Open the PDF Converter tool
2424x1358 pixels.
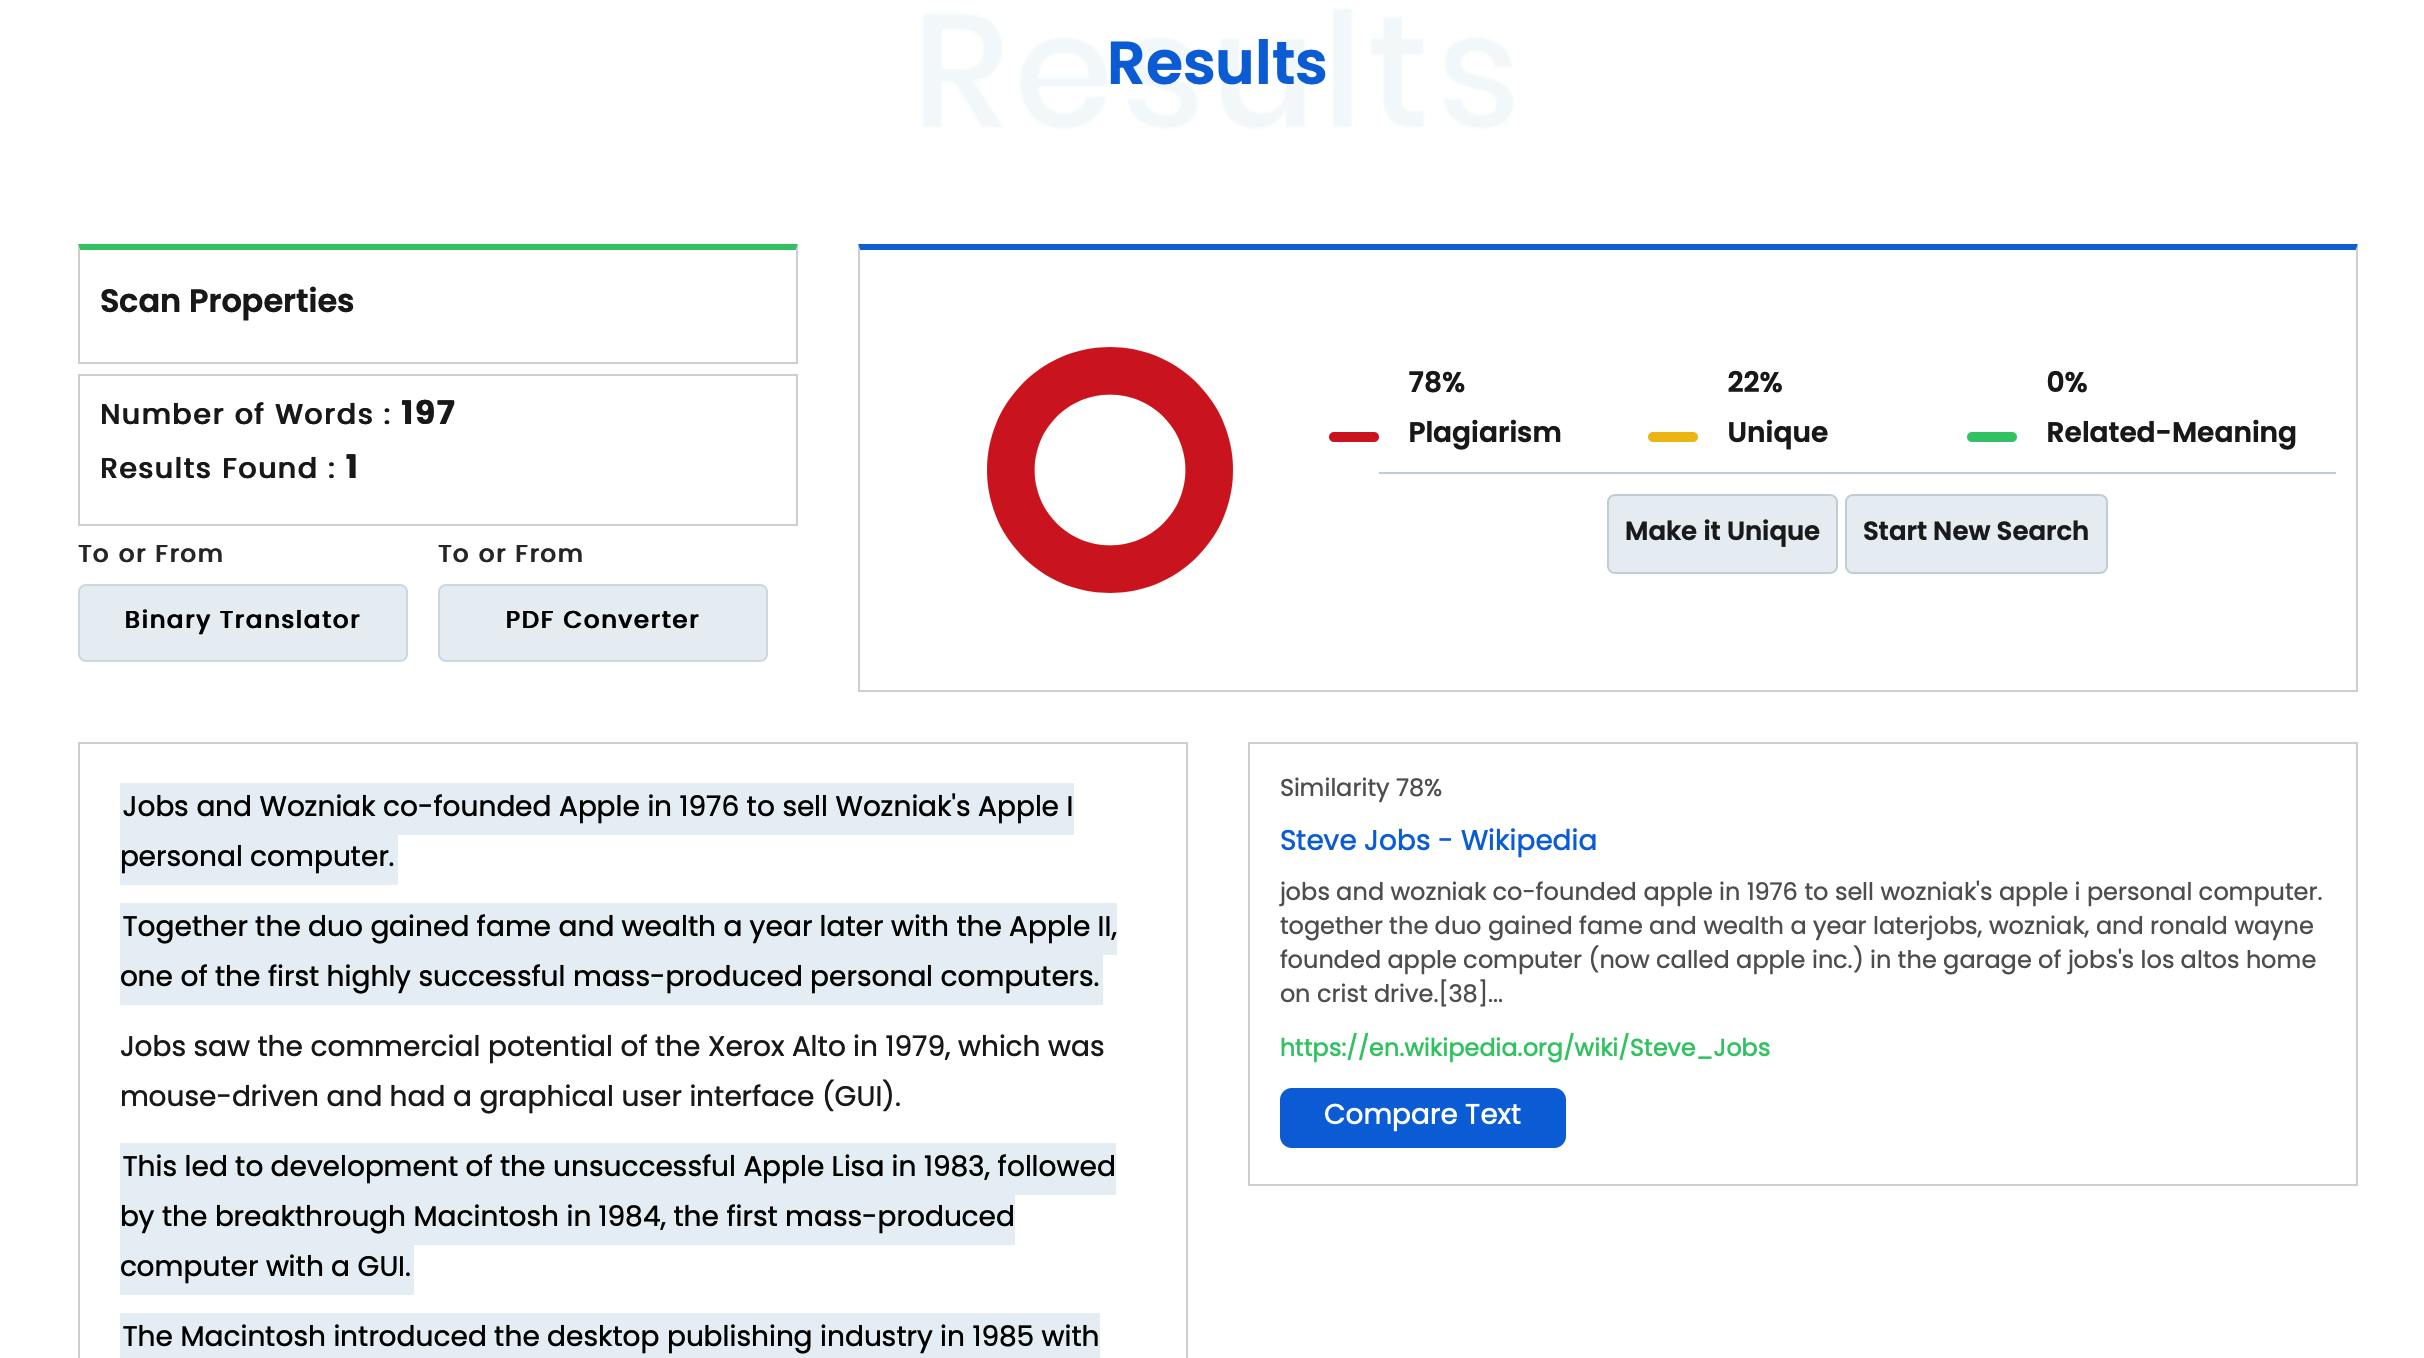coord(602,621)
